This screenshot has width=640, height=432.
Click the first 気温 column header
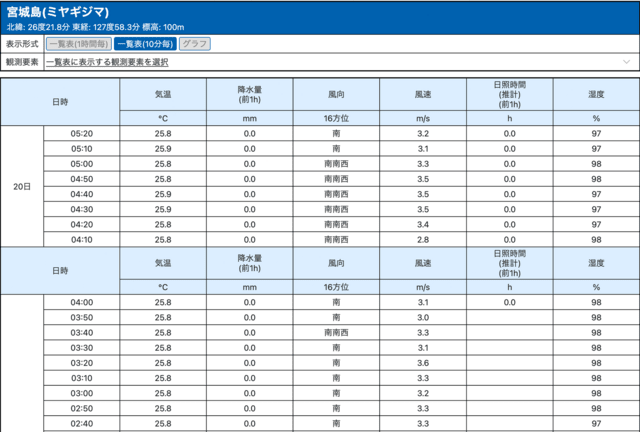click(163, 94)
